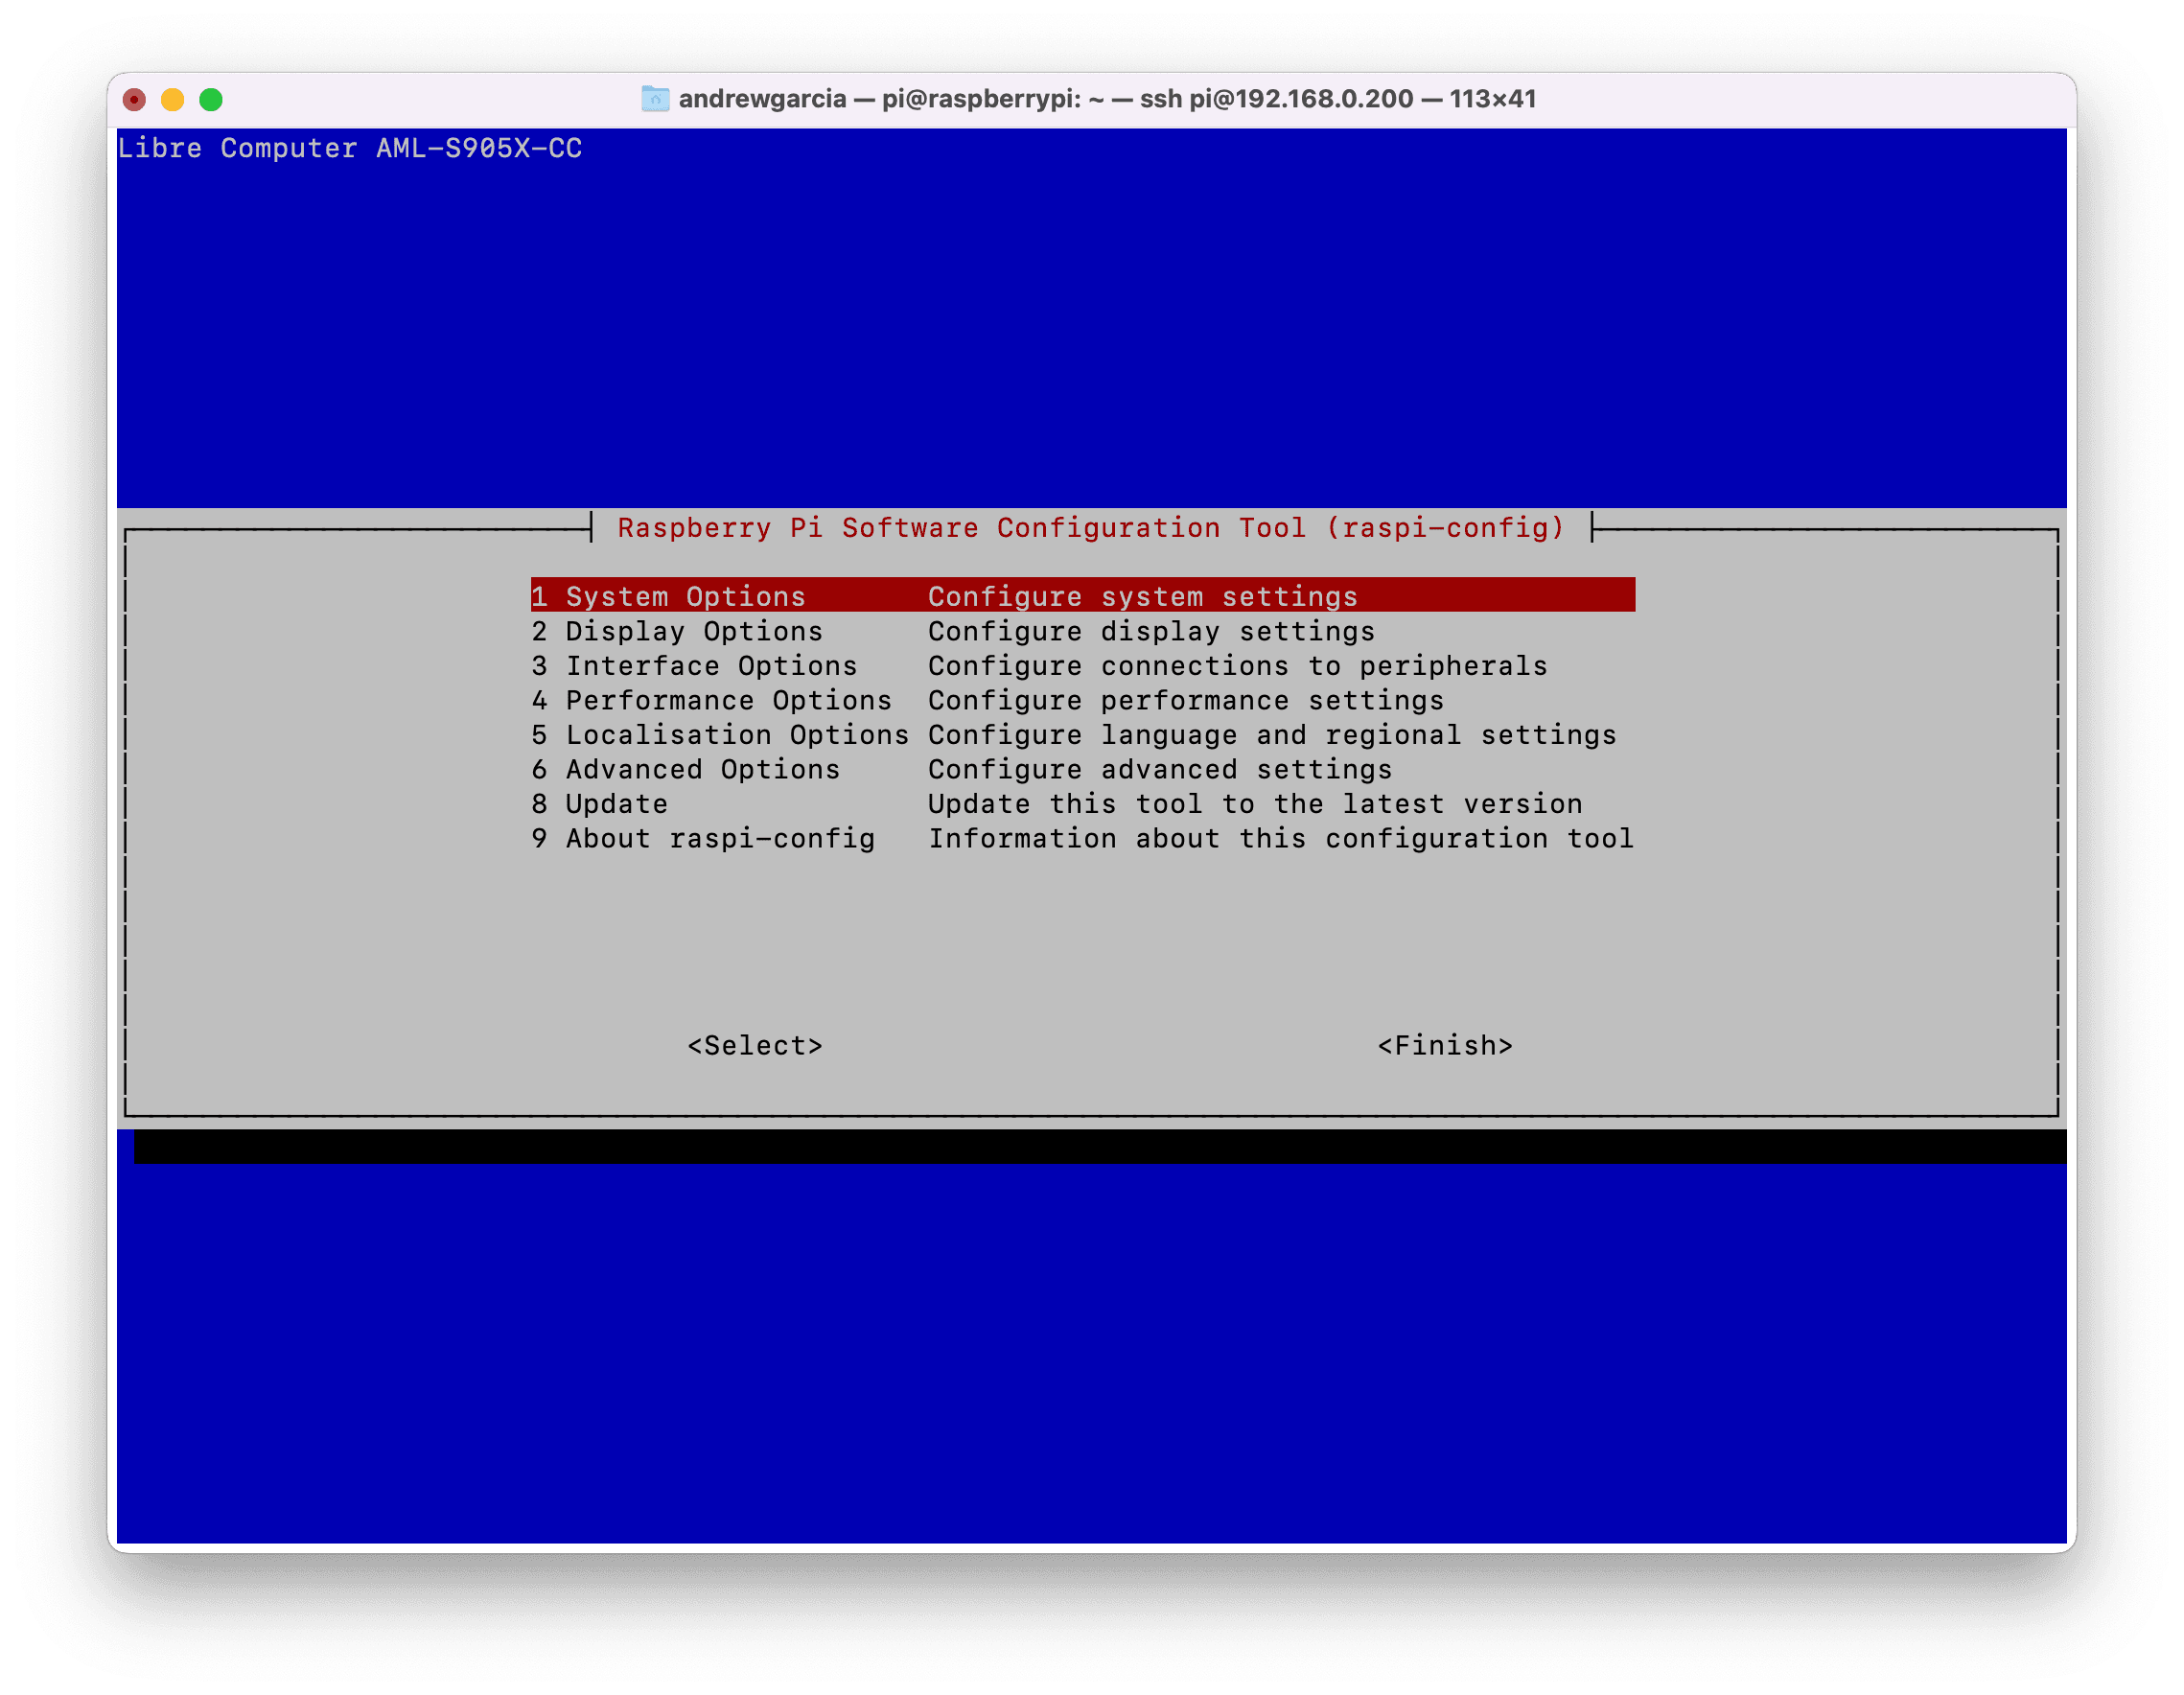Select the System Options menu entry
2184x1695 pixels.
coord(685,597)
